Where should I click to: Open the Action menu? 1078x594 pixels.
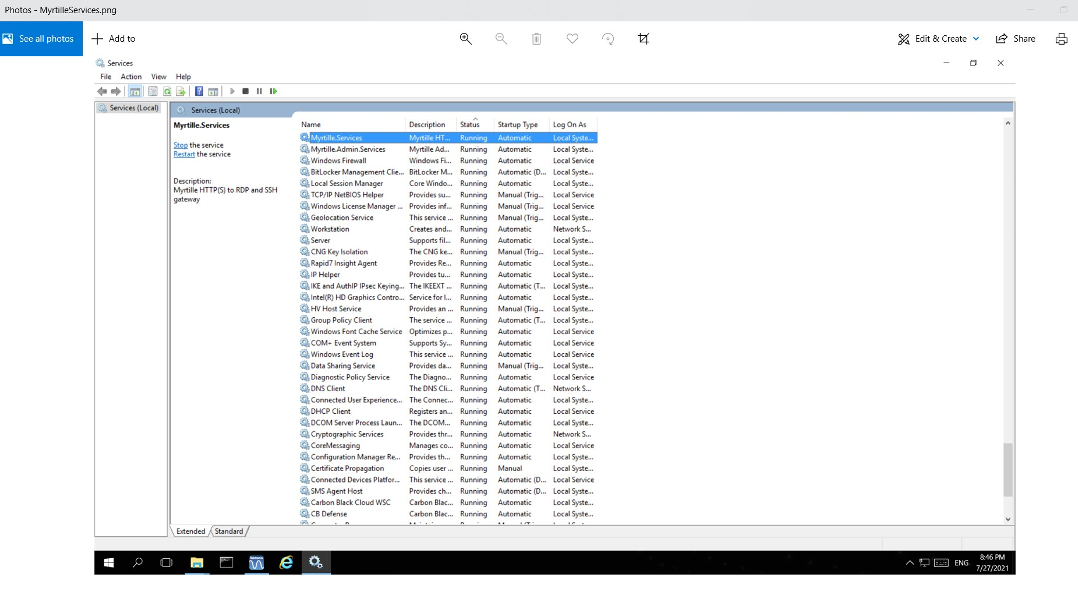tap(131, 75)
